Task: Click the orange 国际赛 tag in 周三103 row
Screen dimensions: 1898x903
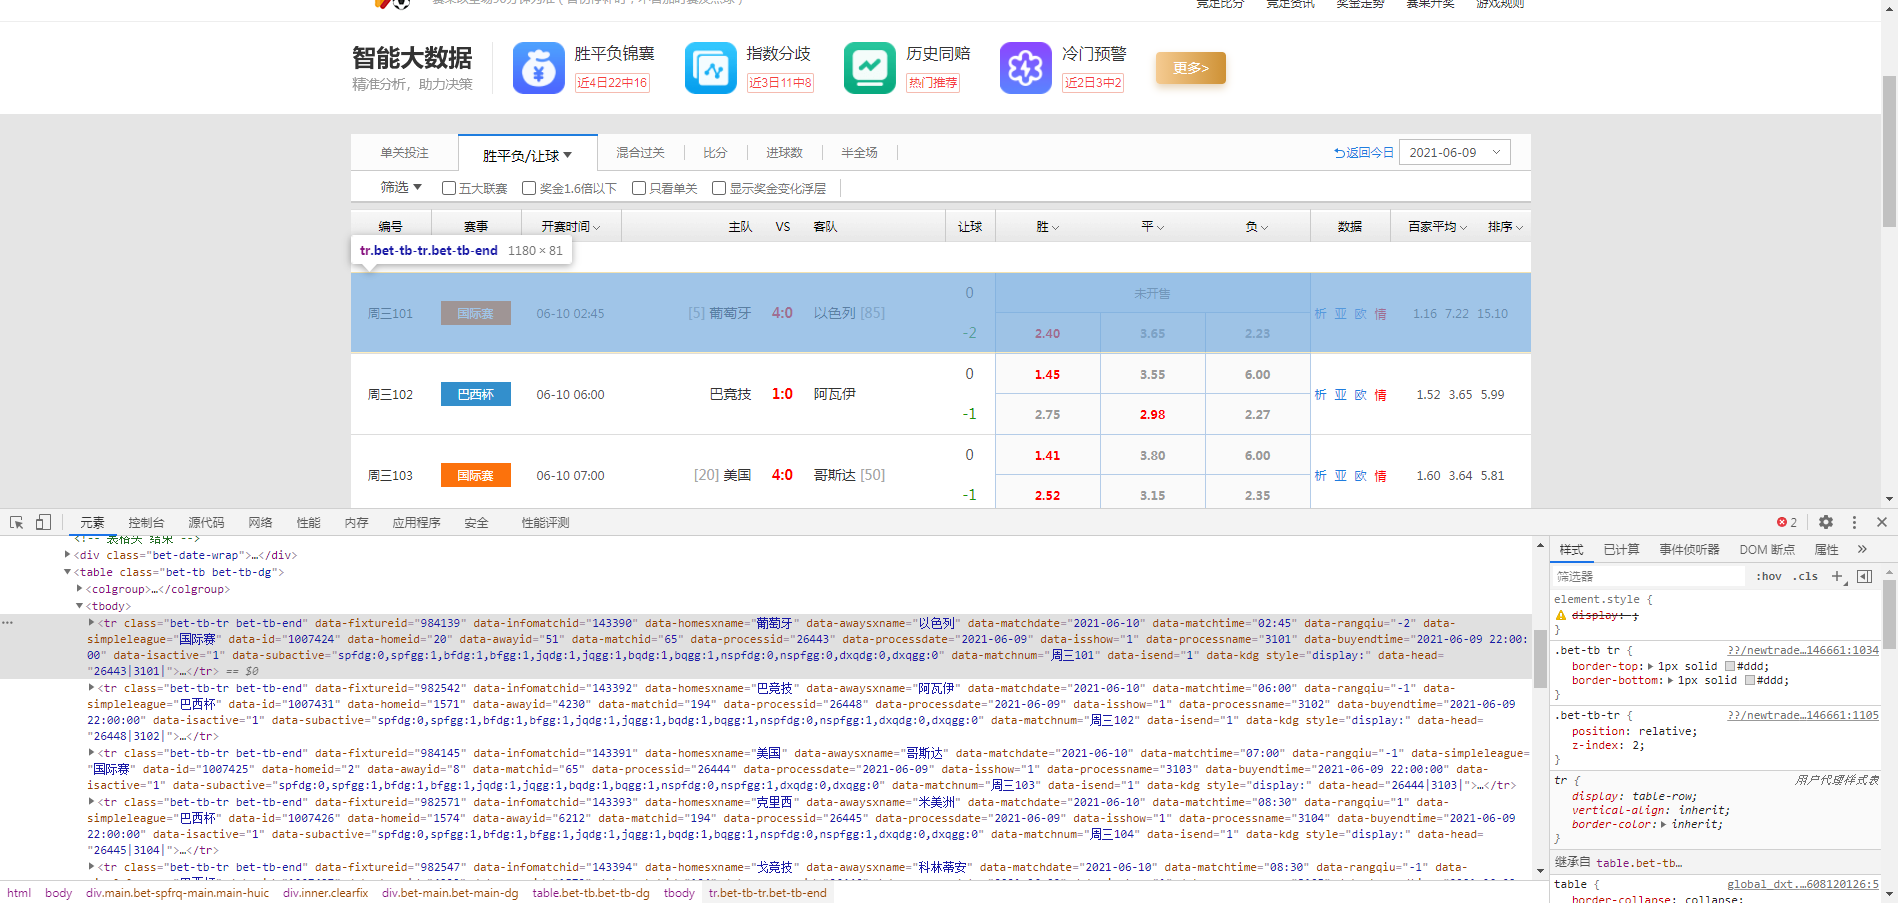Action: (x=476, y=475)
